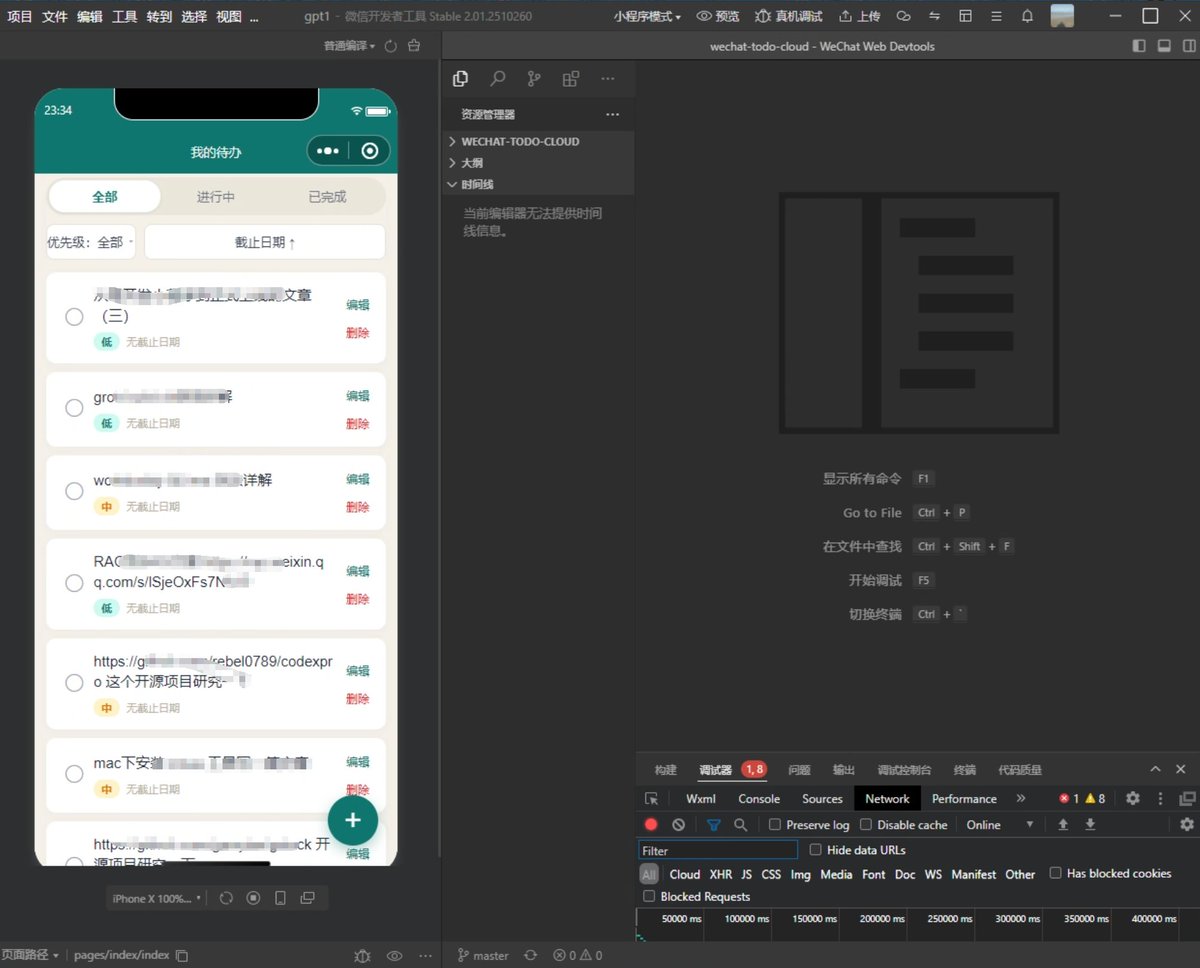The width and height of the screenshot is (1200, 968).
Task: Click the 截止日期 sort button
Action: click(265, 242)
